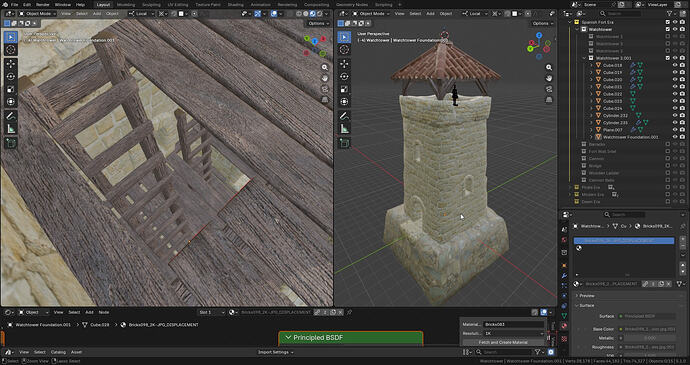
Task: Expand Cylinder.231 in the Outliner
Action: coord(591,122)
